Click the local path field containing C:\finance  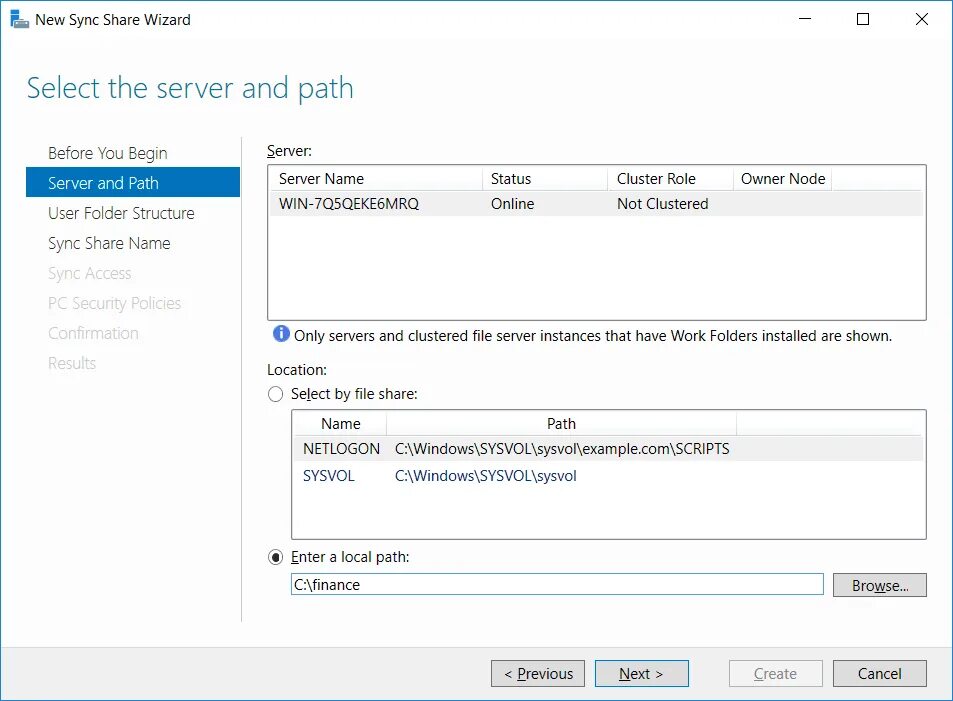point(557,584)
